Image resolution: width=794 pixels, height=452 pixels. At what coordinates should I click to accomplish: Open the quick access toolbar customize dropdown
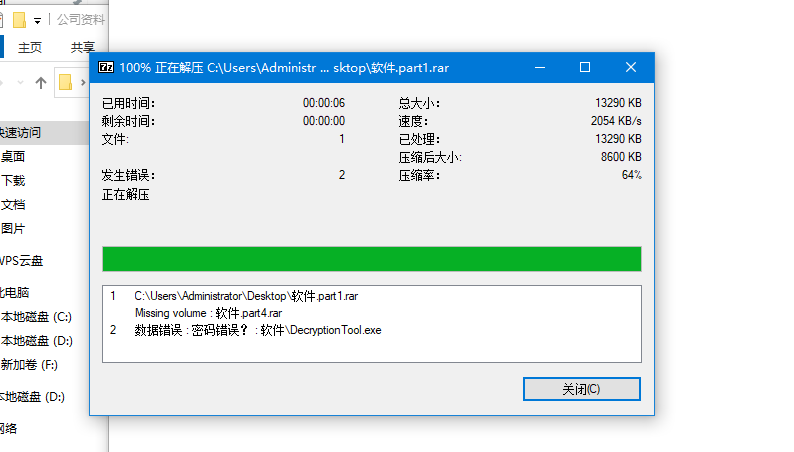coord(37,20)
